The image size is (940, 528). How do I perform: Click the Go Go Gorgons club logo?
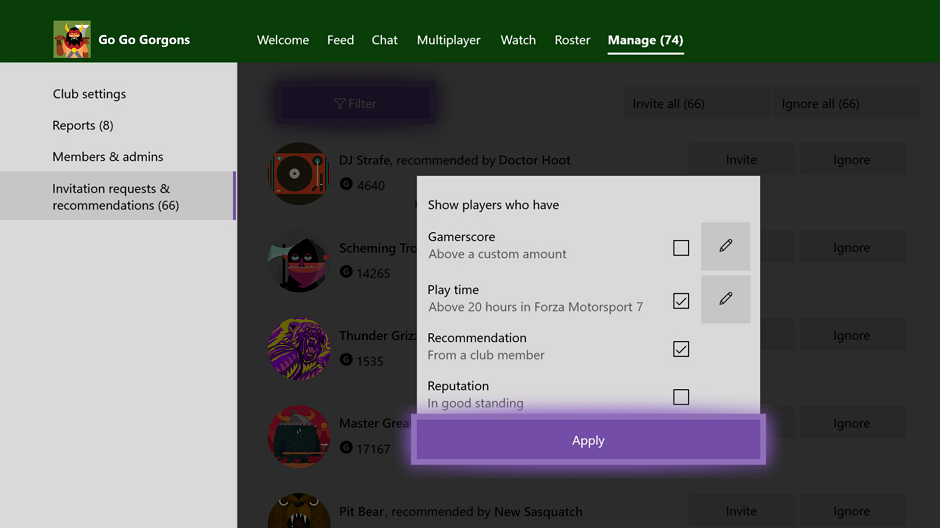pos(71,40)
